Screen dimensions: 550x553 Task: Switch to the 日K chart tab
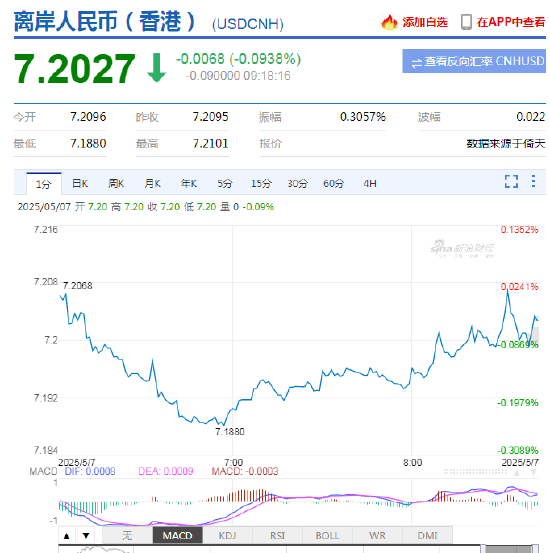(80, 183)
